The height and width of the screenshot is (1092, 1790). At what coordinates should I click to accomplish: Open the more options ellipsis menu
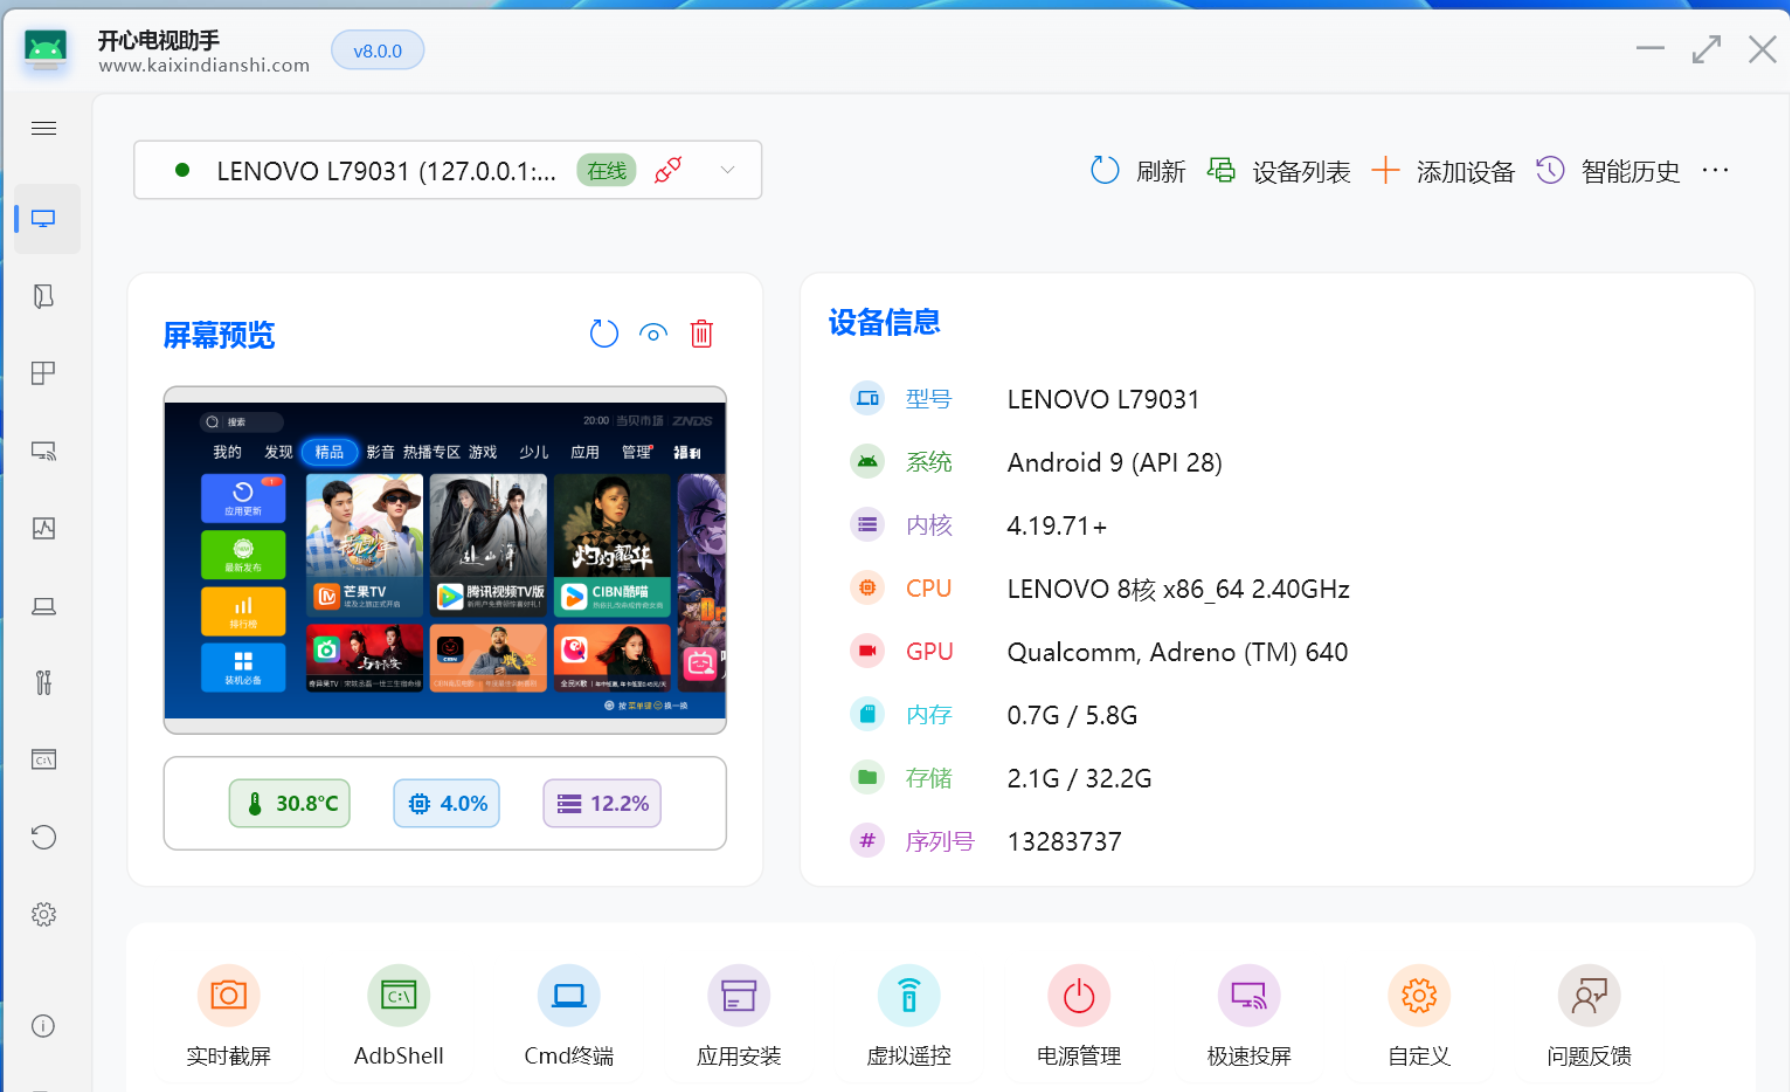1716,170
